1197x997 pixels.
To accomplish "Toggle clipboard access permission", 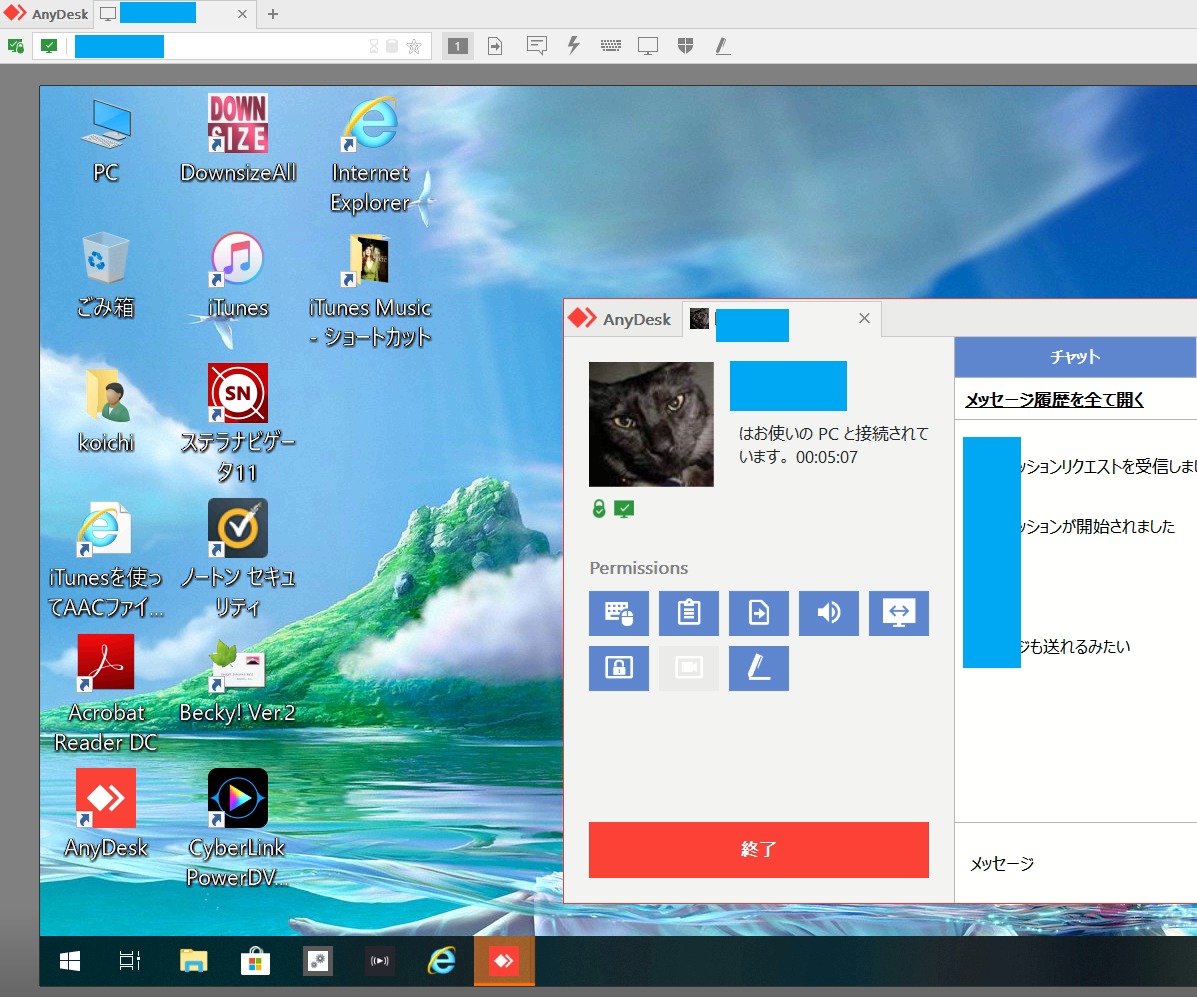I will (689, 613).
